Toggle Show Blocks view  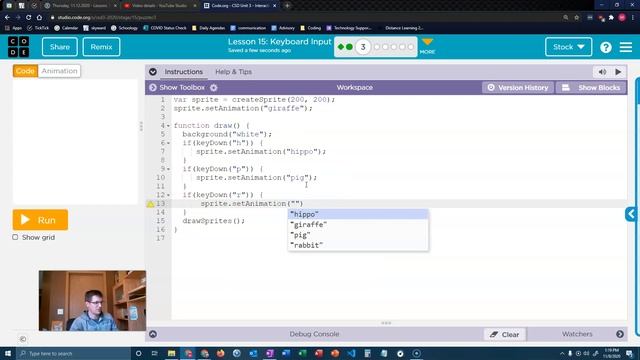point(592,87)
